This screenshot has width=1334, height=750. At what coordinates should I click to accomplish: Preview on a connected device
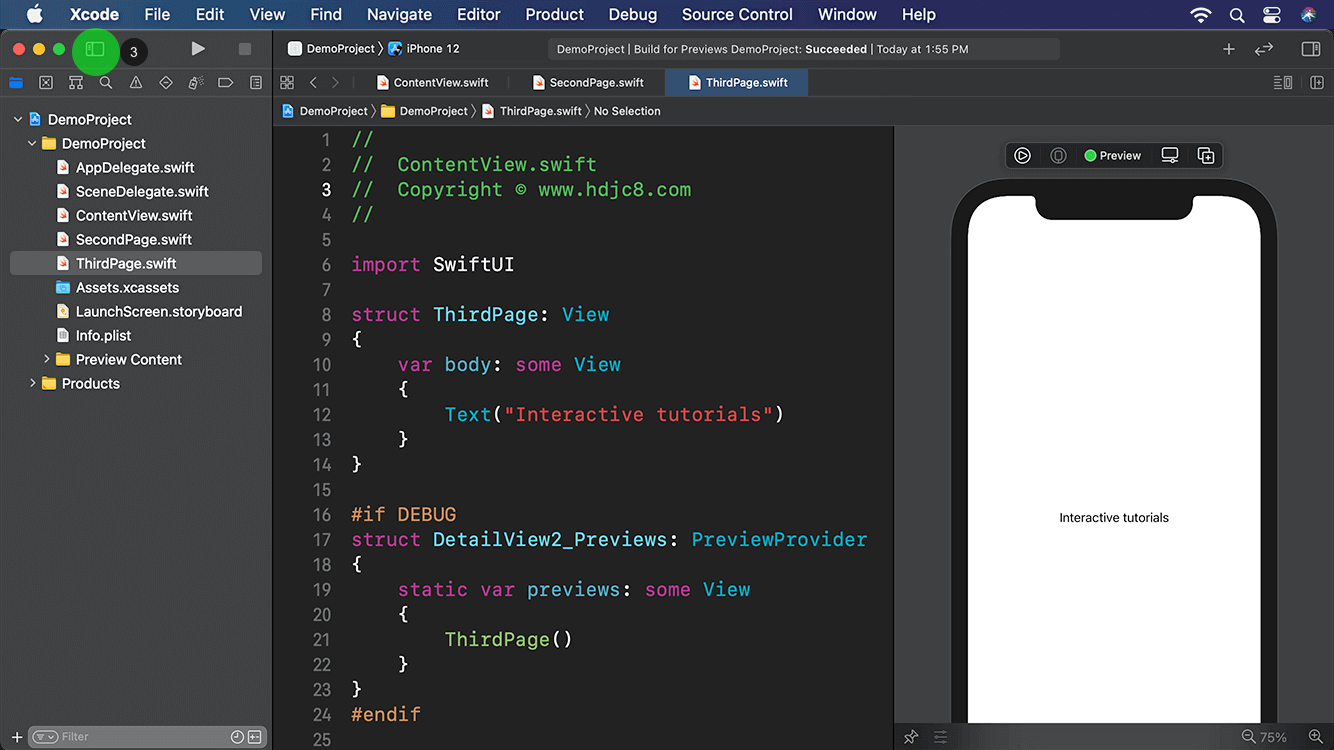[x=1058, y=155]
